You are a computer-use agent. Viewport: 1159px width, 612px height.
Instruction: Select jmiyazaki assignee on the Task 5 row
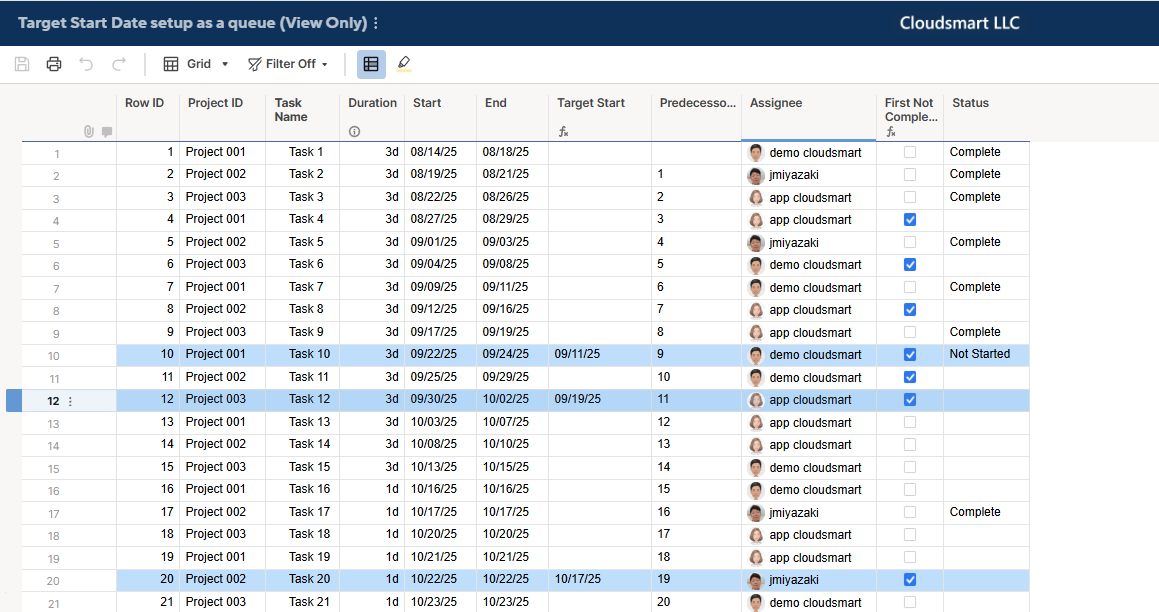pyautogui.click(x=809, y=242)
